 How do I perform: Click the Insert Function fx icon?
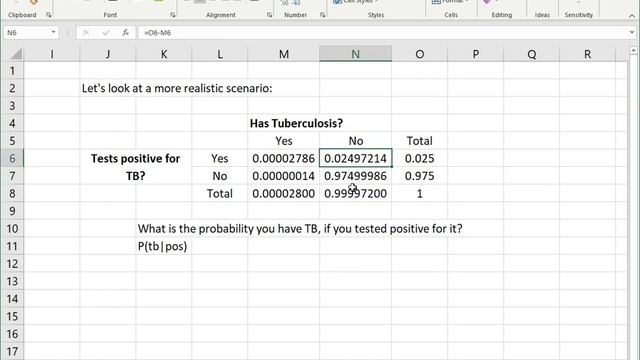[x=125, y=32]
